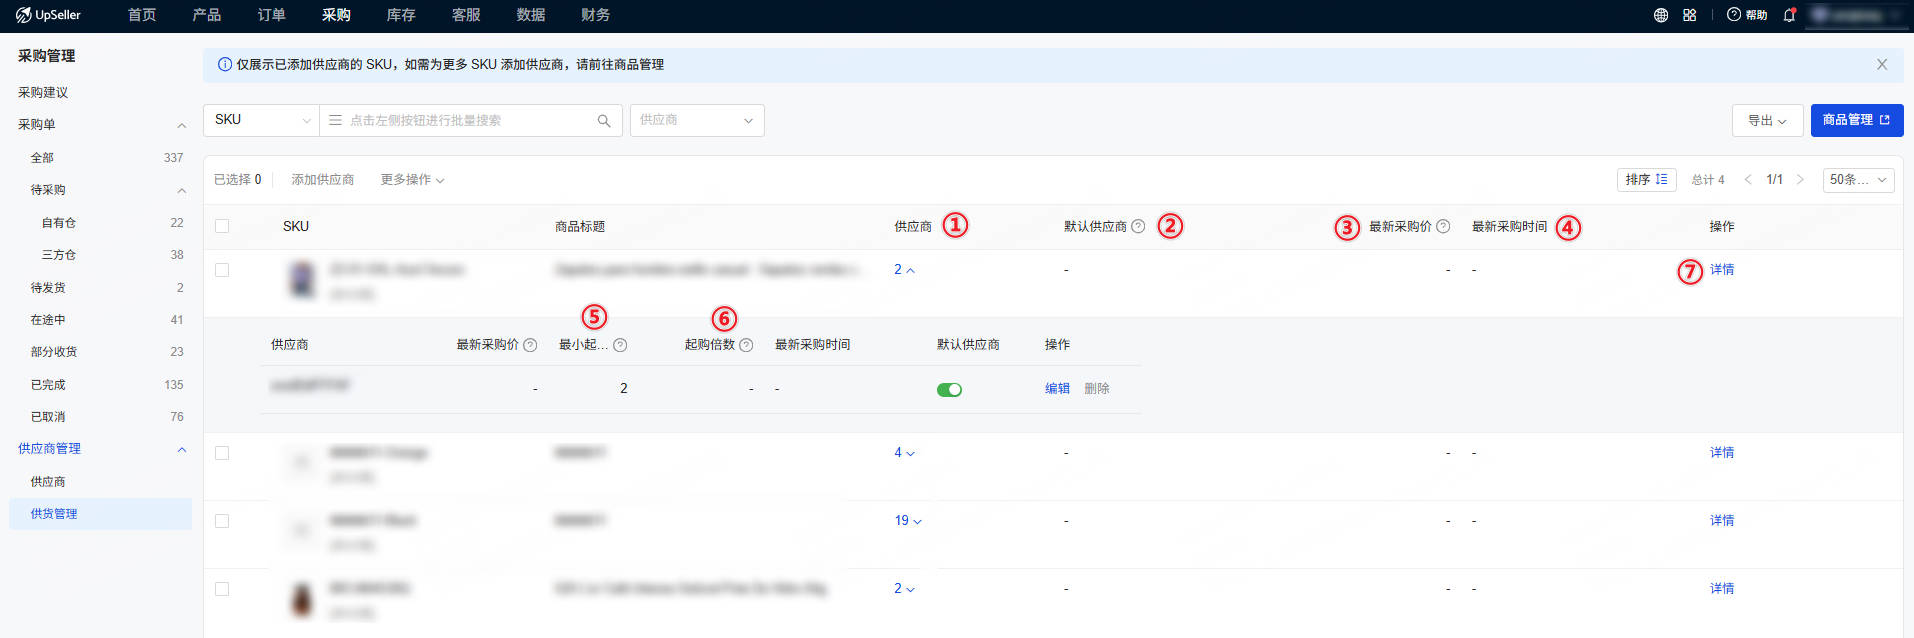
Task: Open the 产品 top menu
Action: pyautogui.click(x=207, y=15)
